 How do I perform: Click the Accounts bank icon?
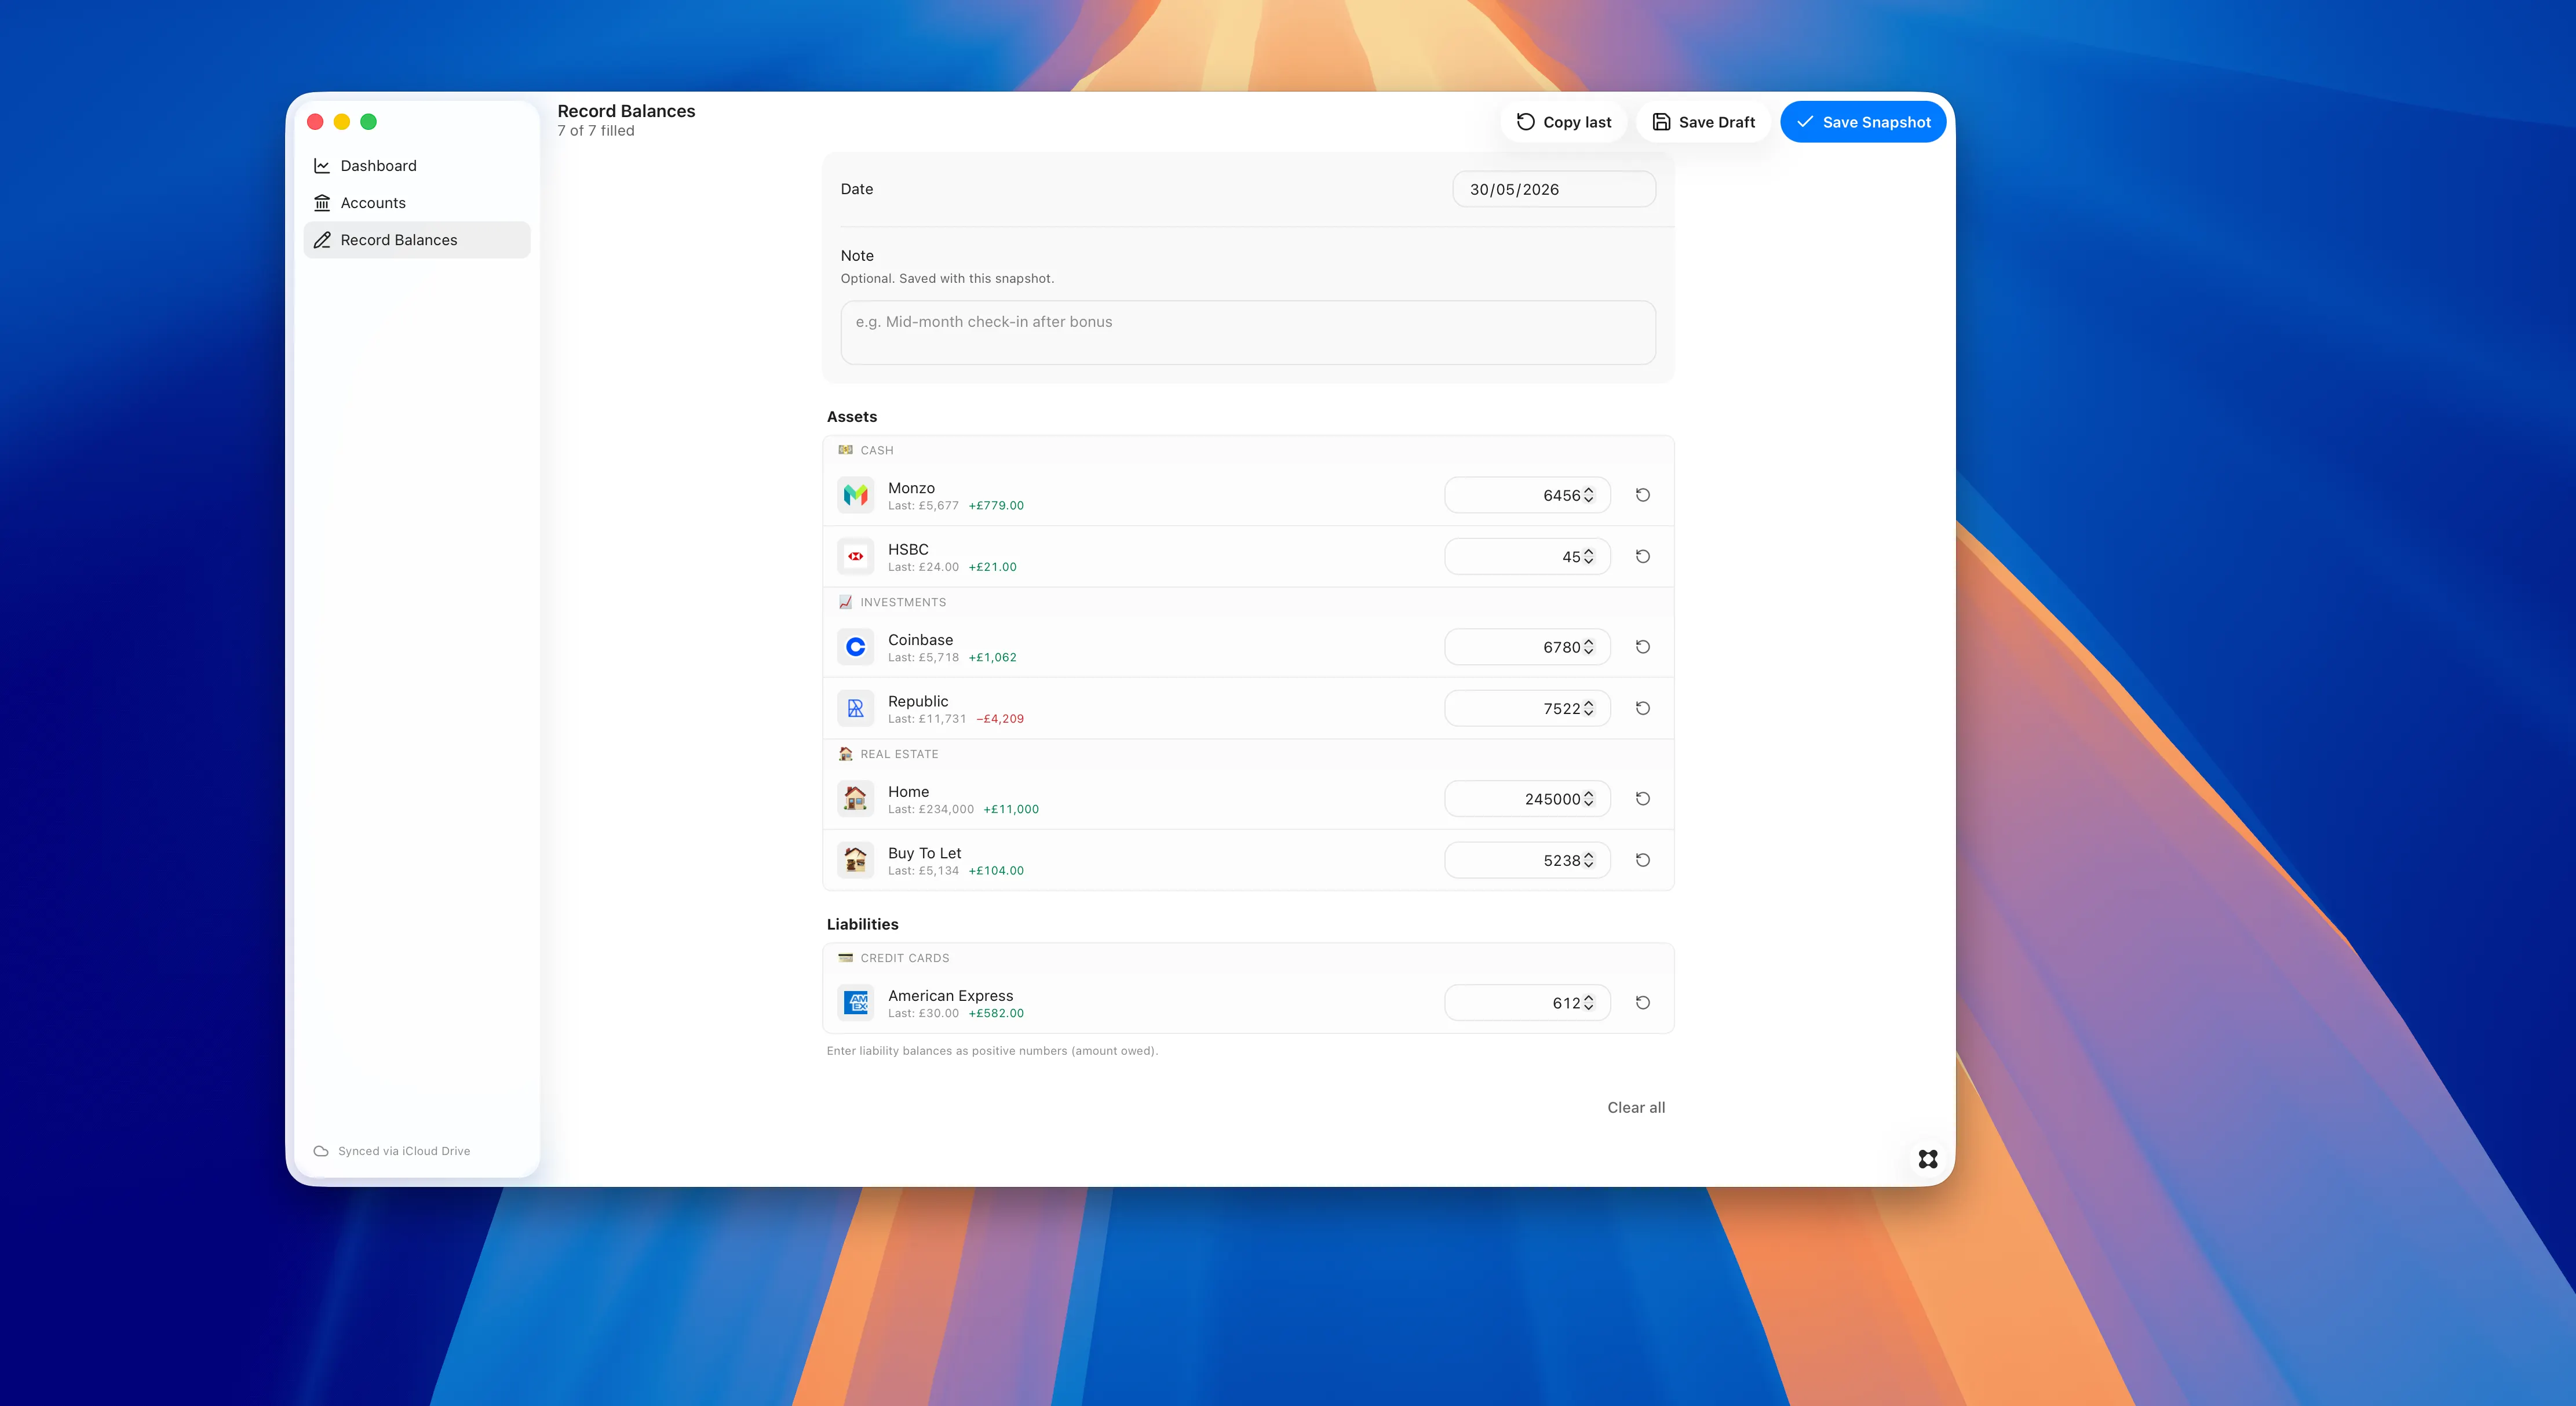(322, 203)
